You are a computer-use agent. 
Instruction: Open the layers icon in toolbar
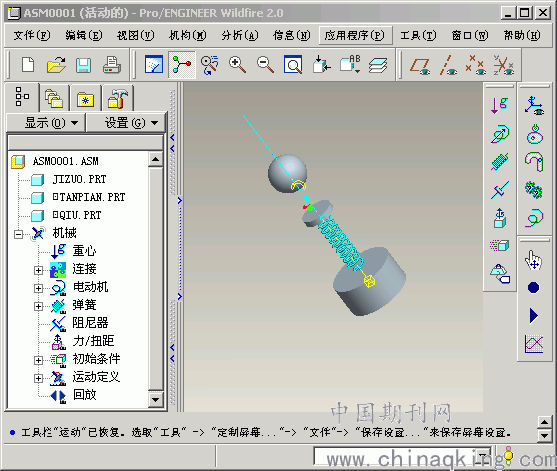pos(378,65)
